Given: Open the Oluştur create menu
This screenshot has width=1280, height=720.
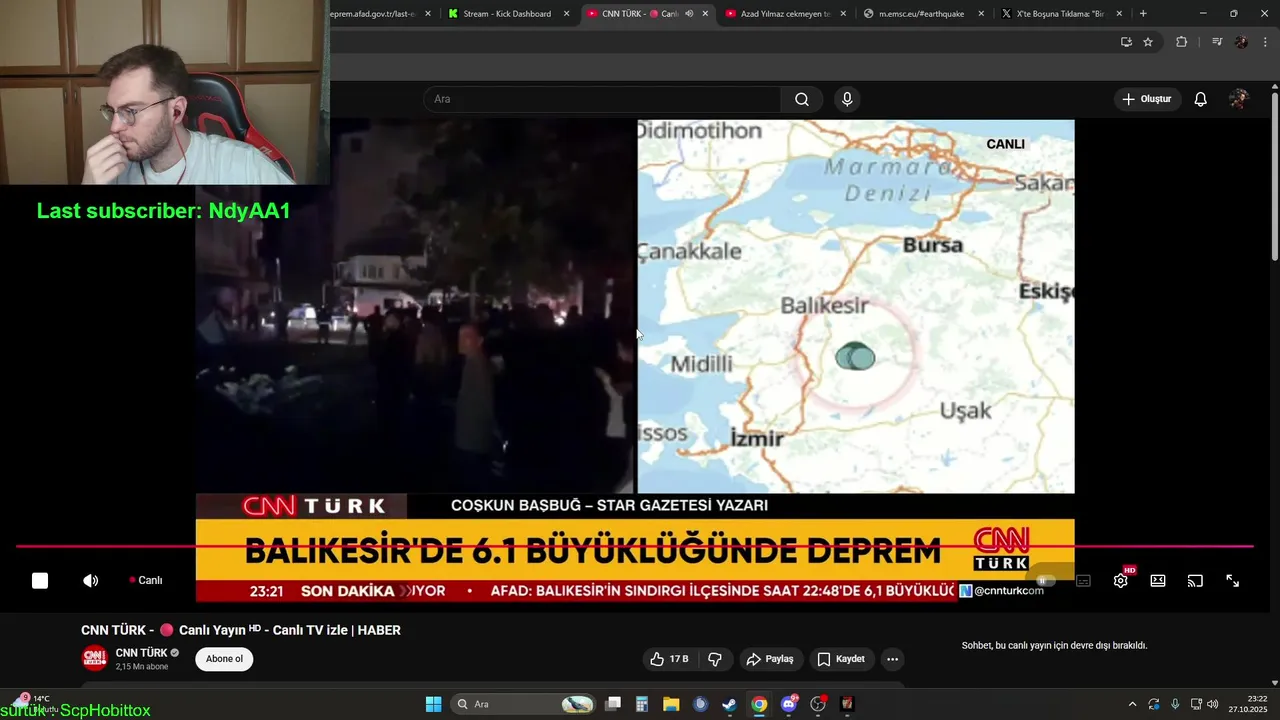Looking at the screenshot, I should coord(1146,99).
